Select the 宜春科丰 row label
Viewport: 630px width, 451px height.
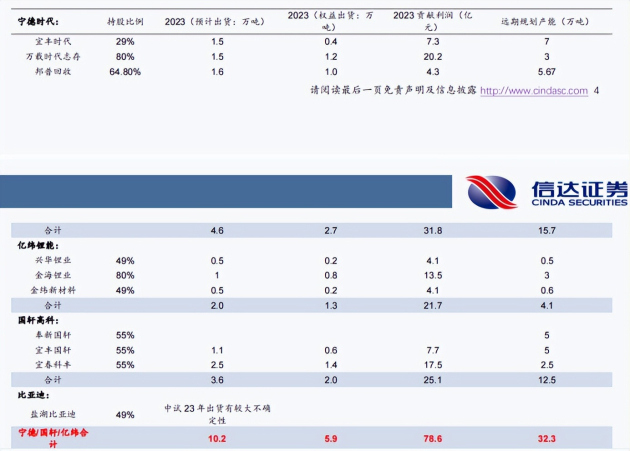(53, 365)
